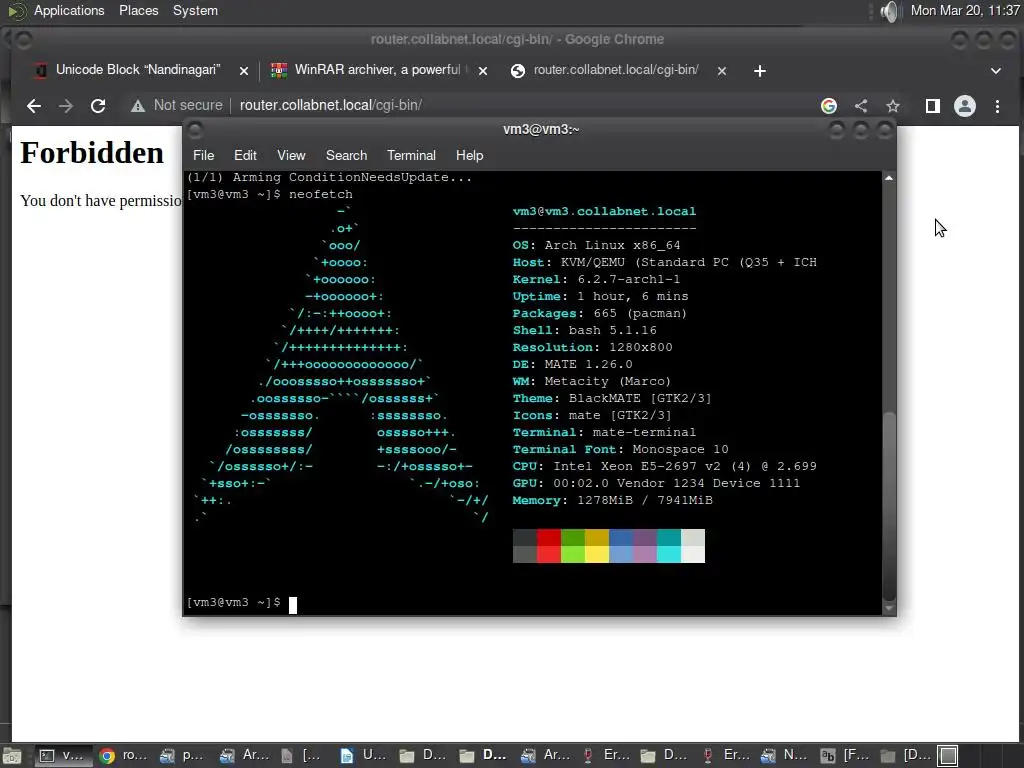Click the clock showing Mon Mar 20, 11:37
The height and width of the screenshot is (768, 1024).
(x=965, y=10)
